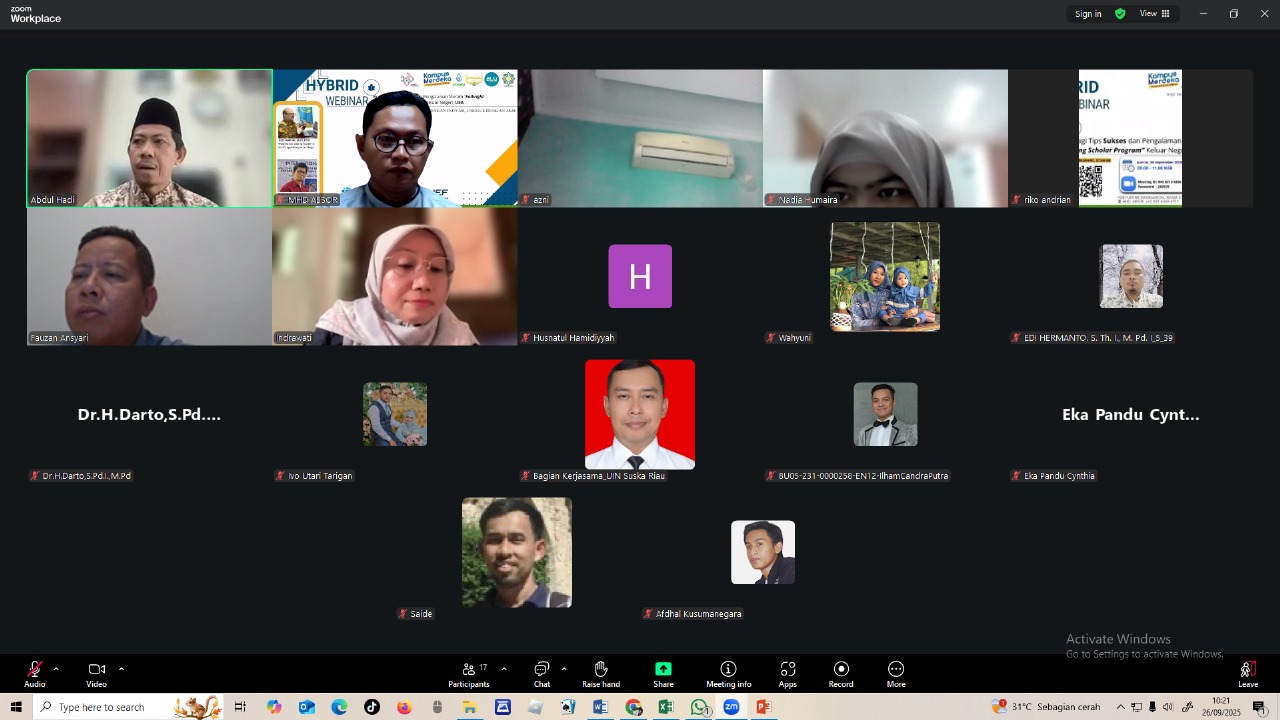Expand the Audio options arrow

(x=56, y=669)
